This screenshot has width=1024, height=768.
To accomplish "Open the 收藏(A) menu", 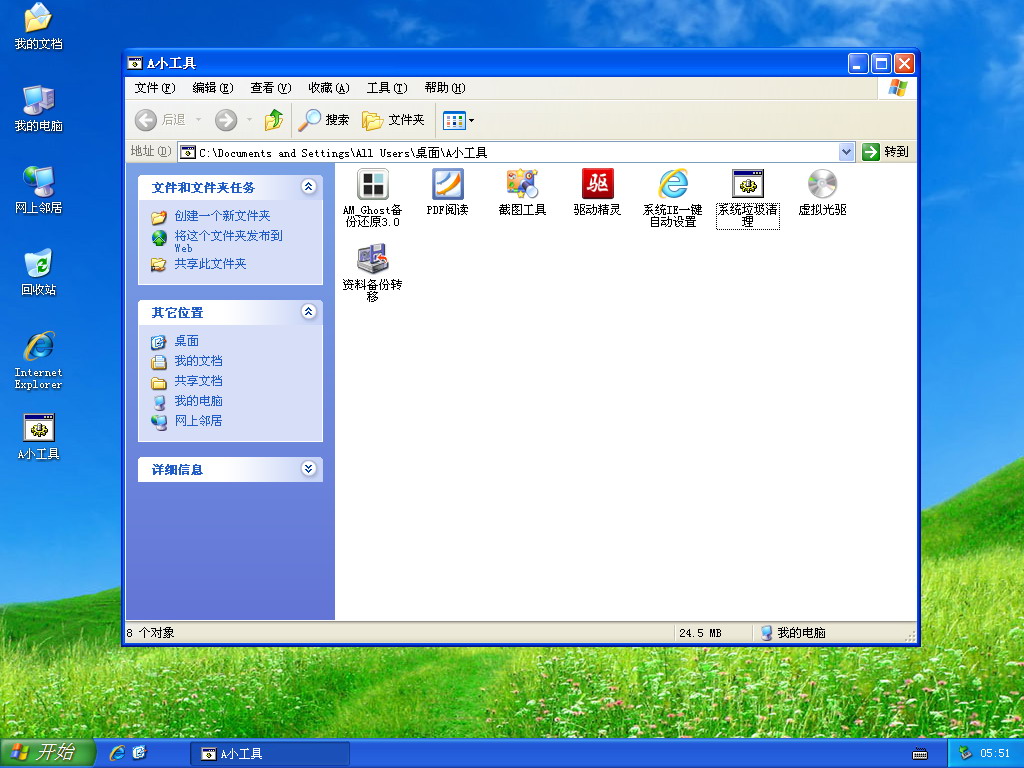I will [x=328, y=88].
